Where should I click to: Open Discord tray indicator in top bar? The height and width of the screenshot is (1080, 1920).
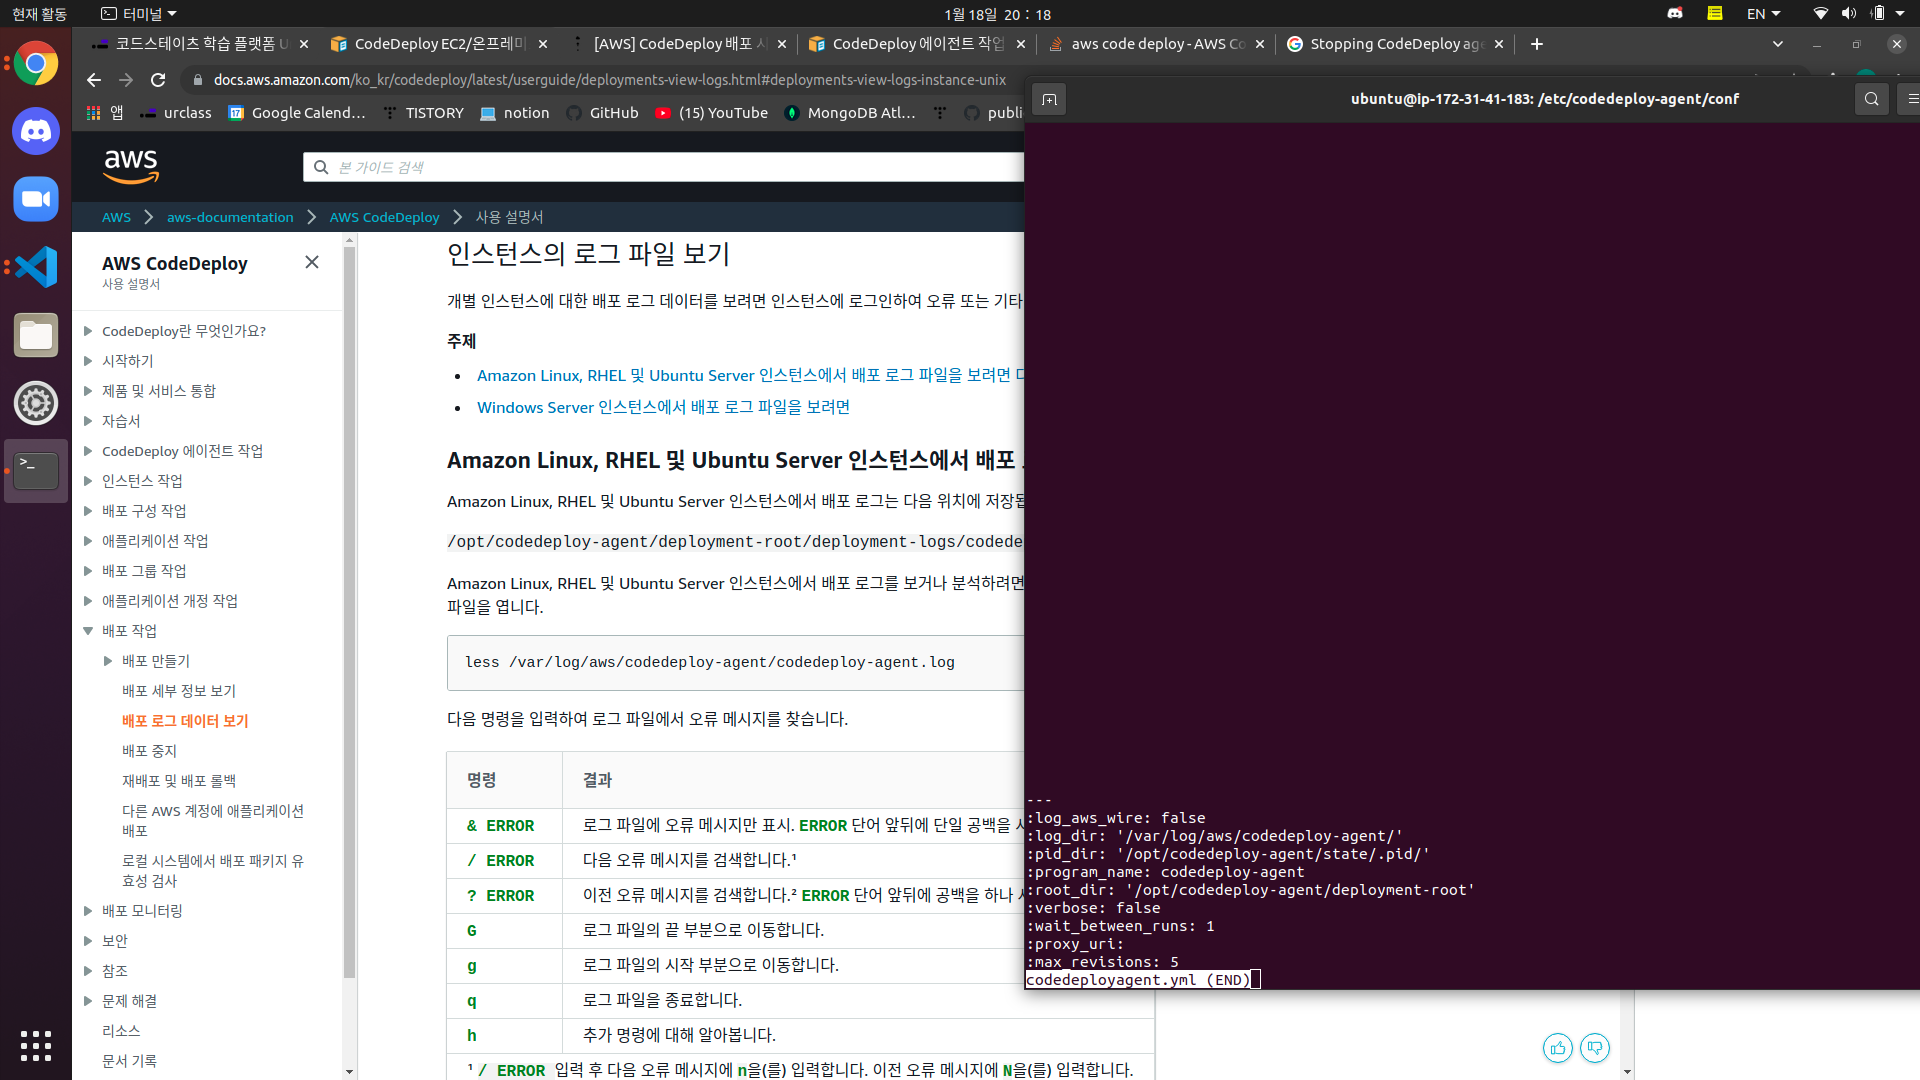point(1675,14)
